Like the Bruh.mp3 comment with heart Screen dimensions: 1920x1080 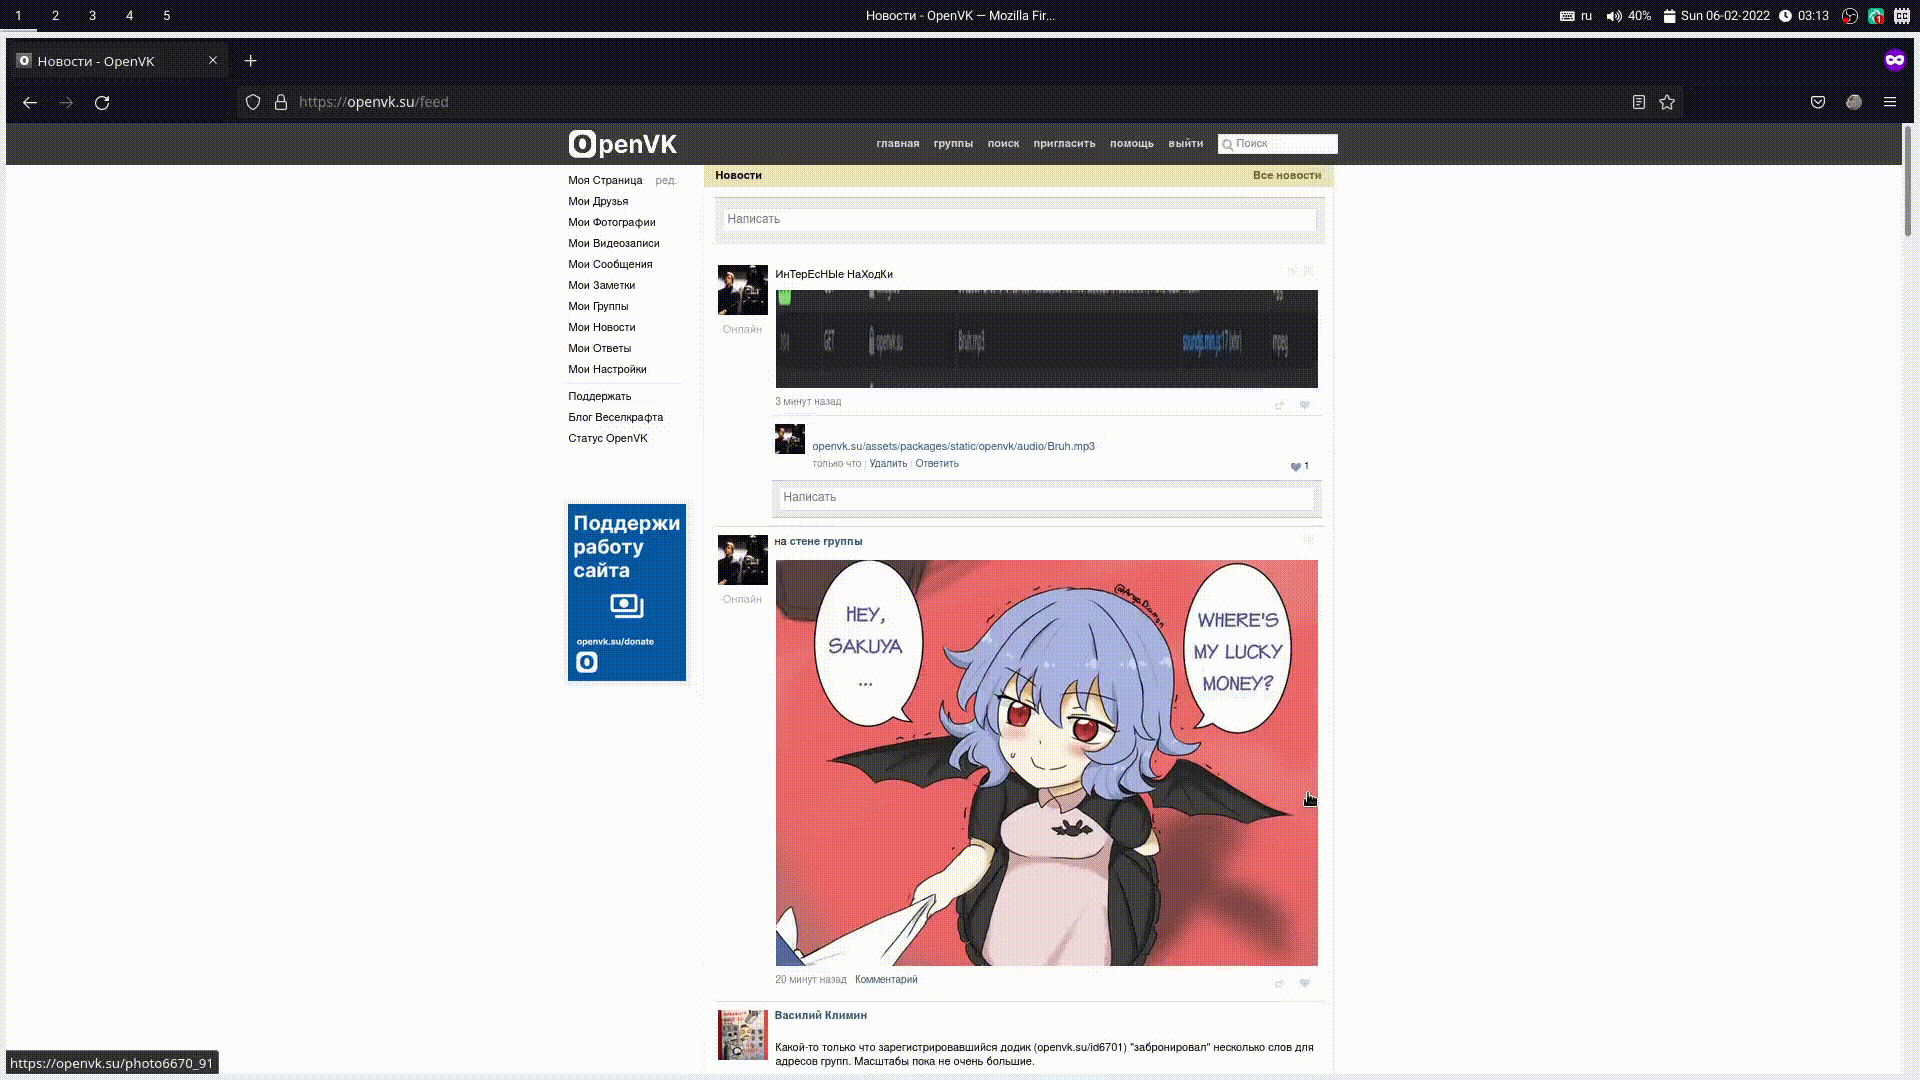coord(1296,467)
